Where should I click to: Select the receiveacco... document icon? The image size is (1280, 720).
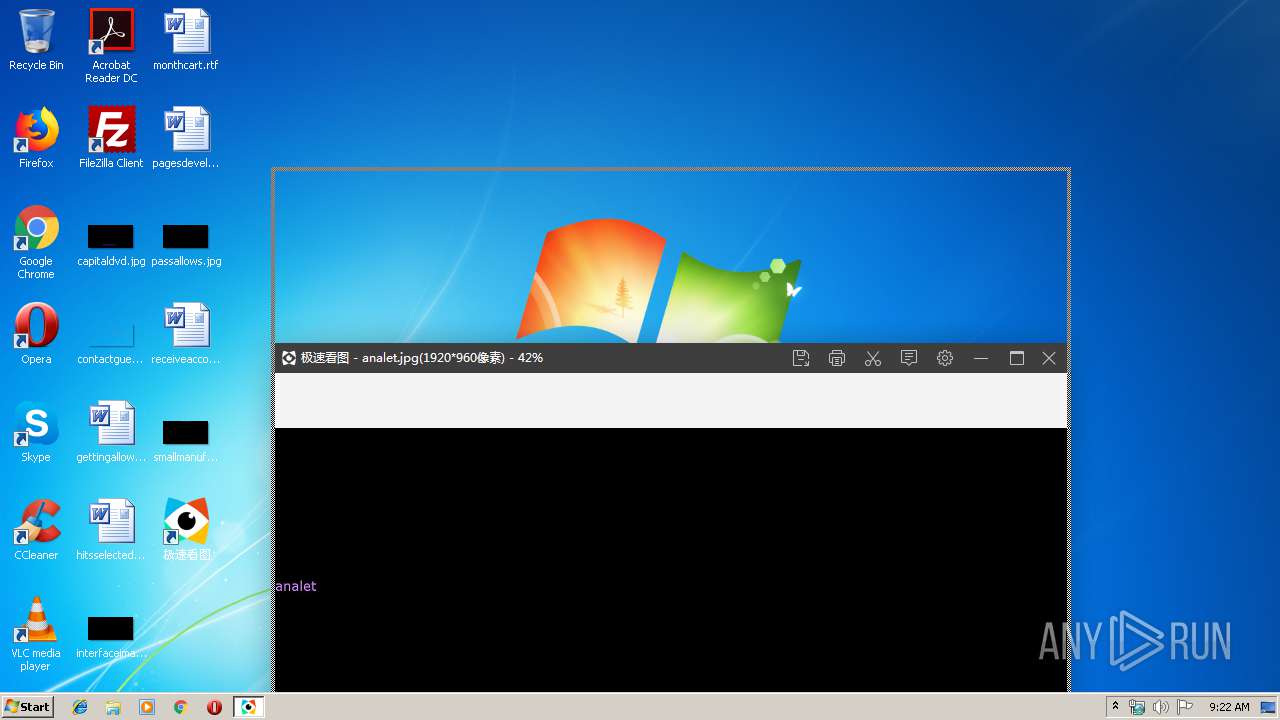tap(186, 334)
